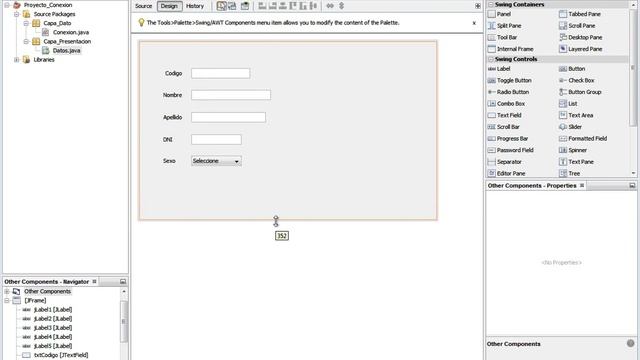The height and width of the screenshot is (360, 640).
Task: Expand the Libraries node
Action: 16,60
